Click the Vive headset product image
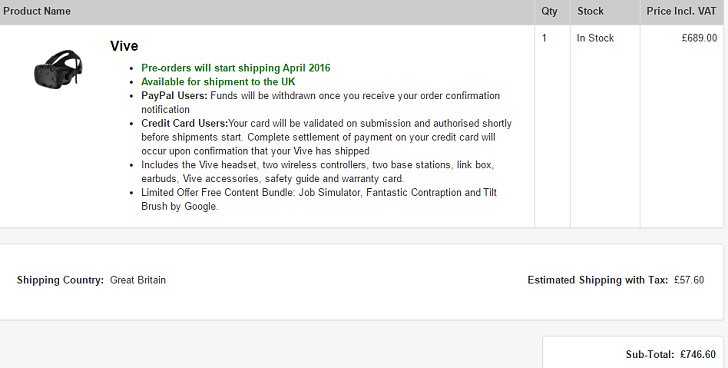 point(58,69)
